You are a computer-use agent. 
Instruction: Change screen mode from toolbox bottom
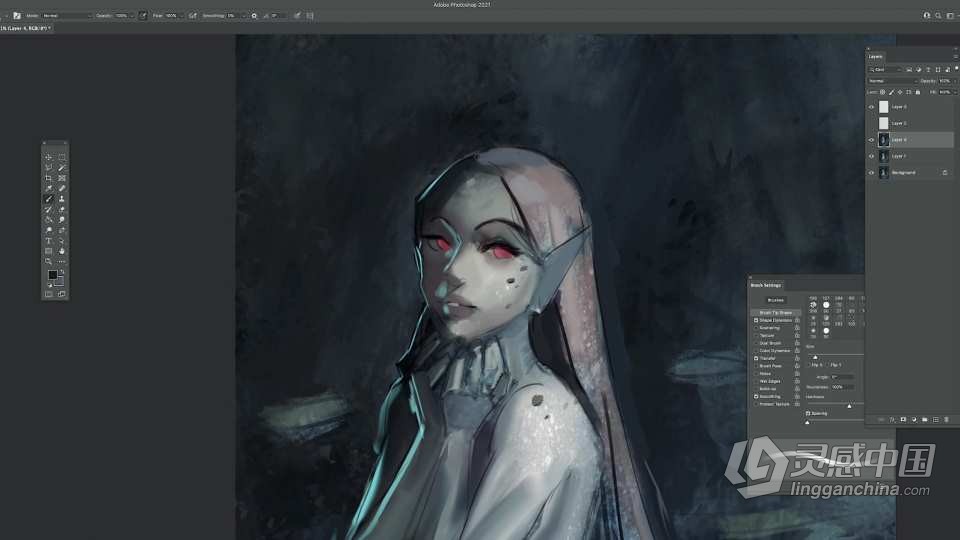point(61,293)
